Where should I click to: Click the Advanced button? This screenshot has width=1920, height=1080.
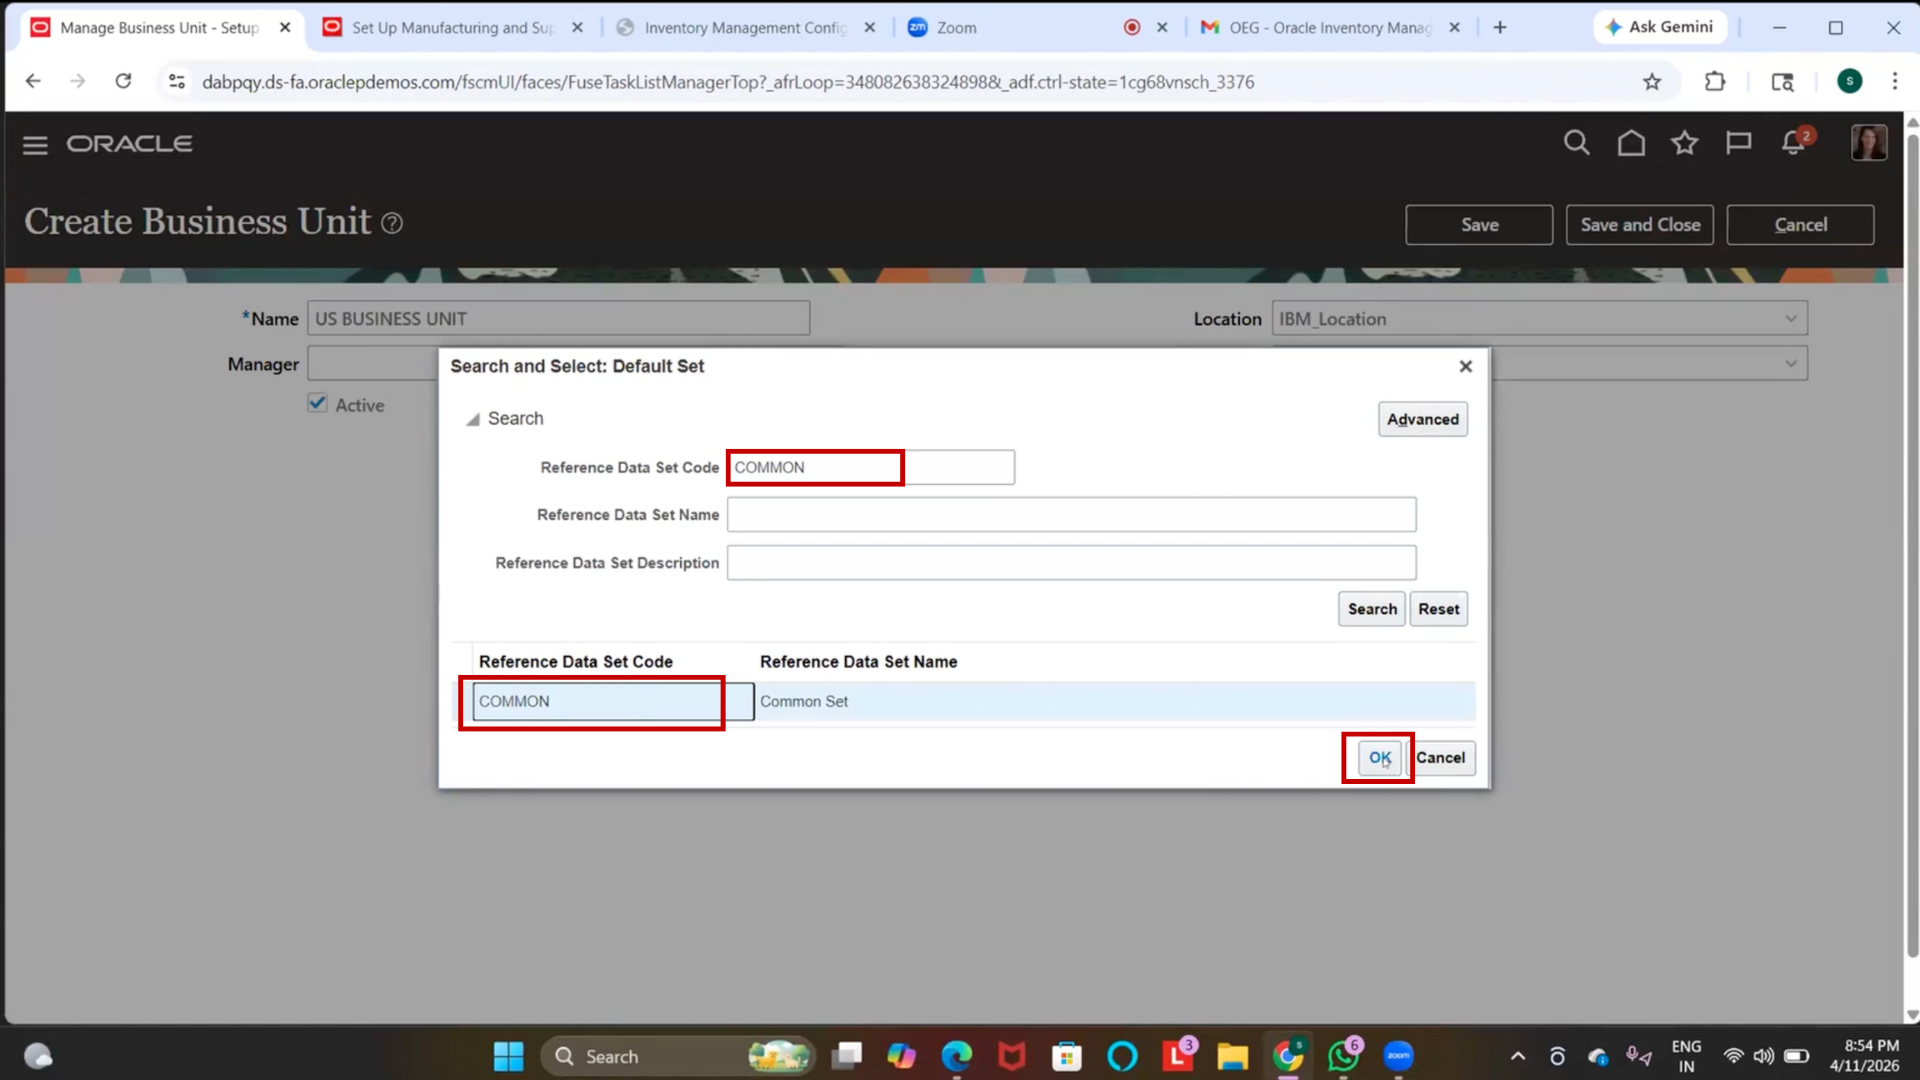point(1422,419)
